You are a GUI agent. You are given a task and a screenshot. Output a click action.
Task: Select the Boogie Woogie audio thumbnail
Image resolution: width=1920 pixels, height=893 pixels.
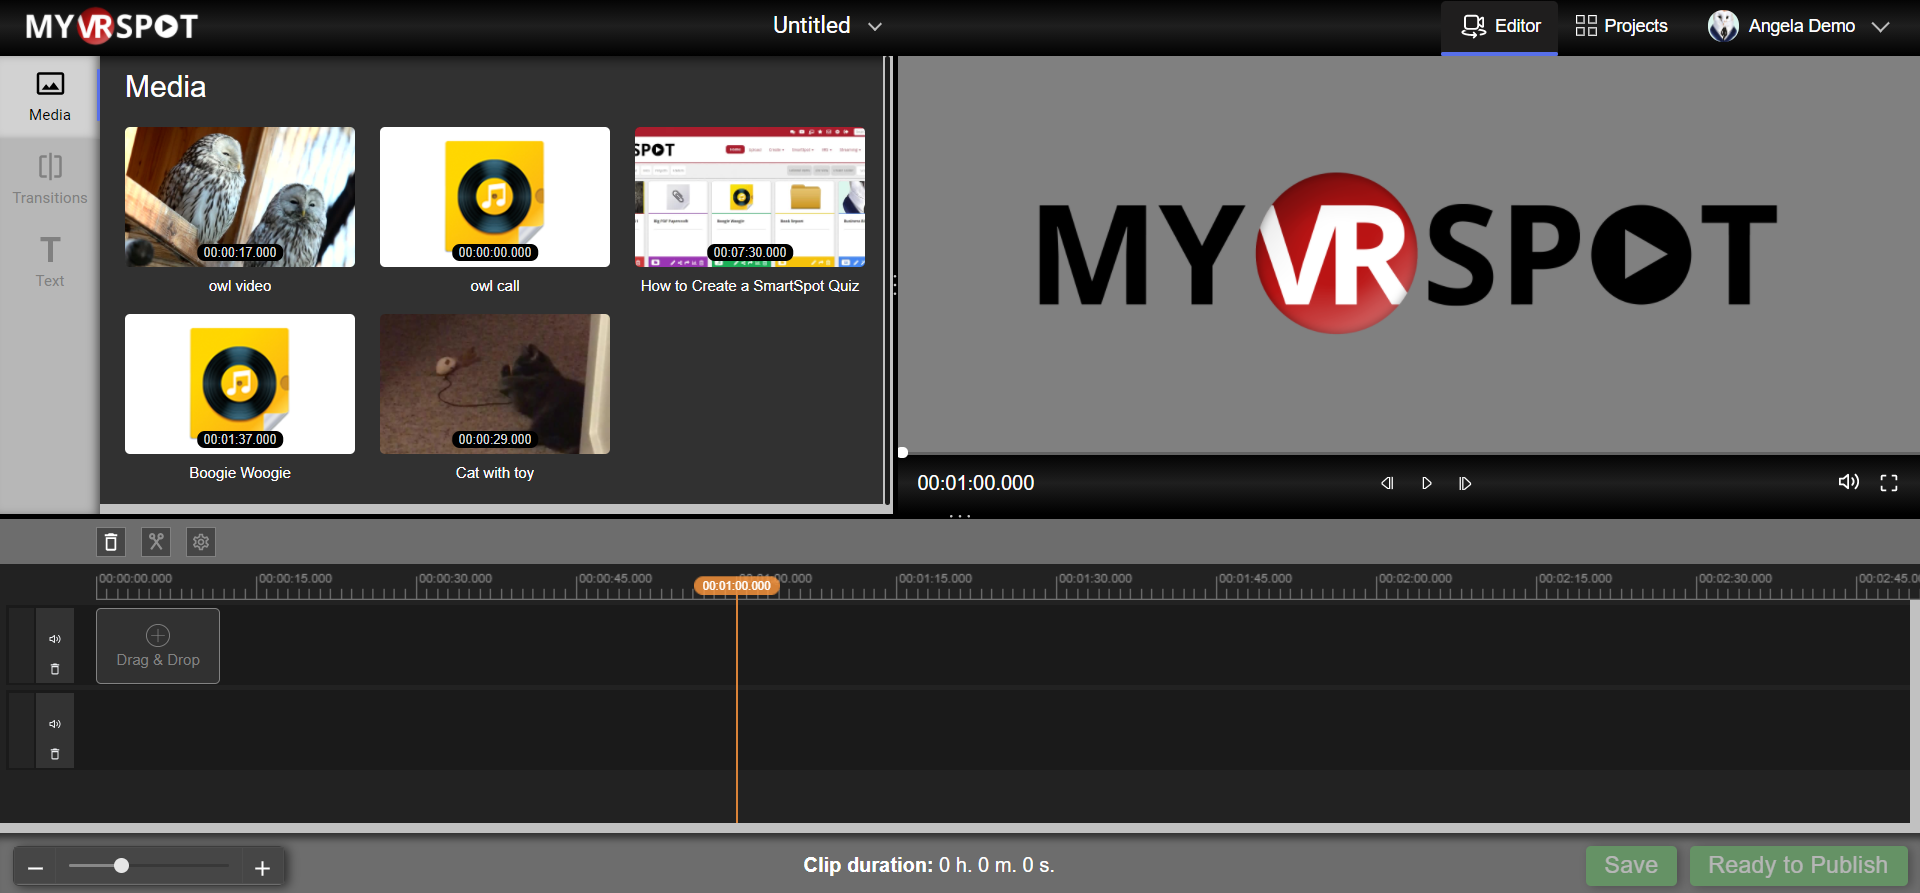(x=240, y=384)
